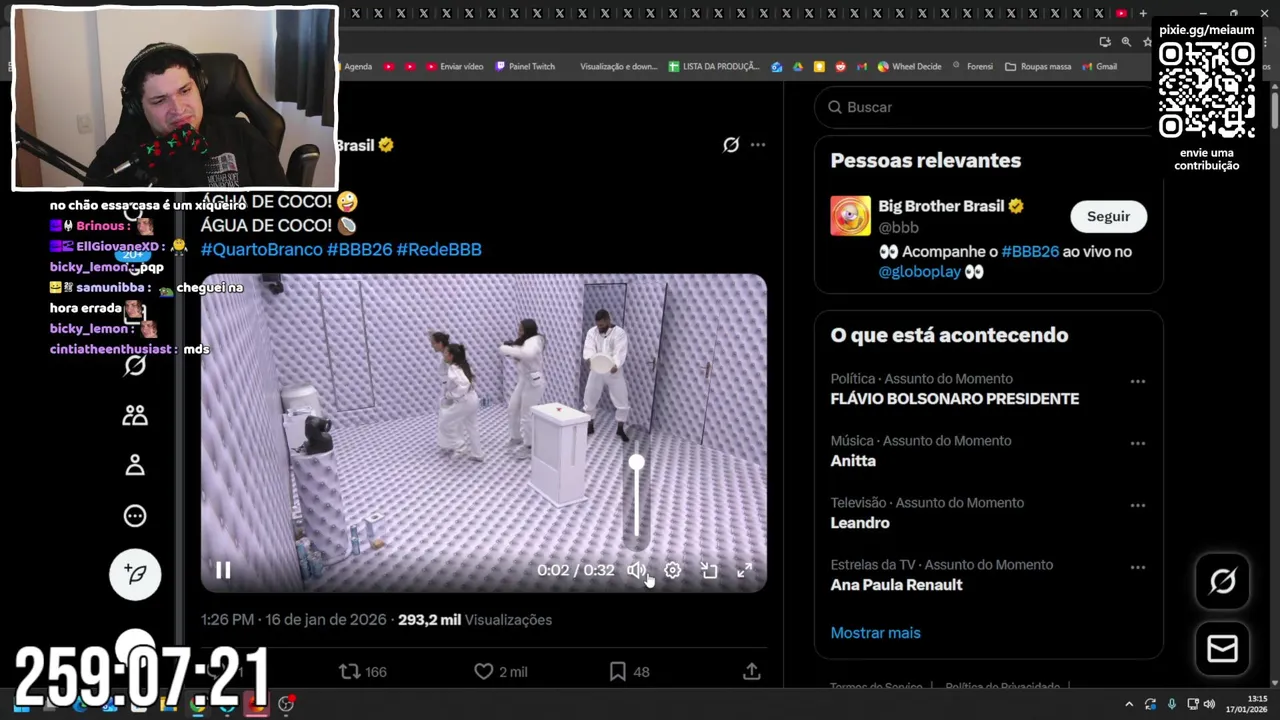Open the Forensi bookmark
The height and width of the screenshot is (720, 1280).
[972, 67]
